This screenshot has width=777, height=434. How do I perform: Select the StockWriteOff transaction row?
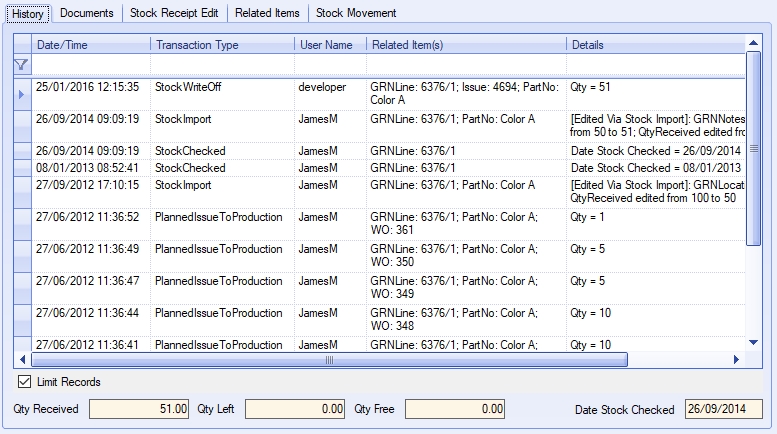click(188, 87)
